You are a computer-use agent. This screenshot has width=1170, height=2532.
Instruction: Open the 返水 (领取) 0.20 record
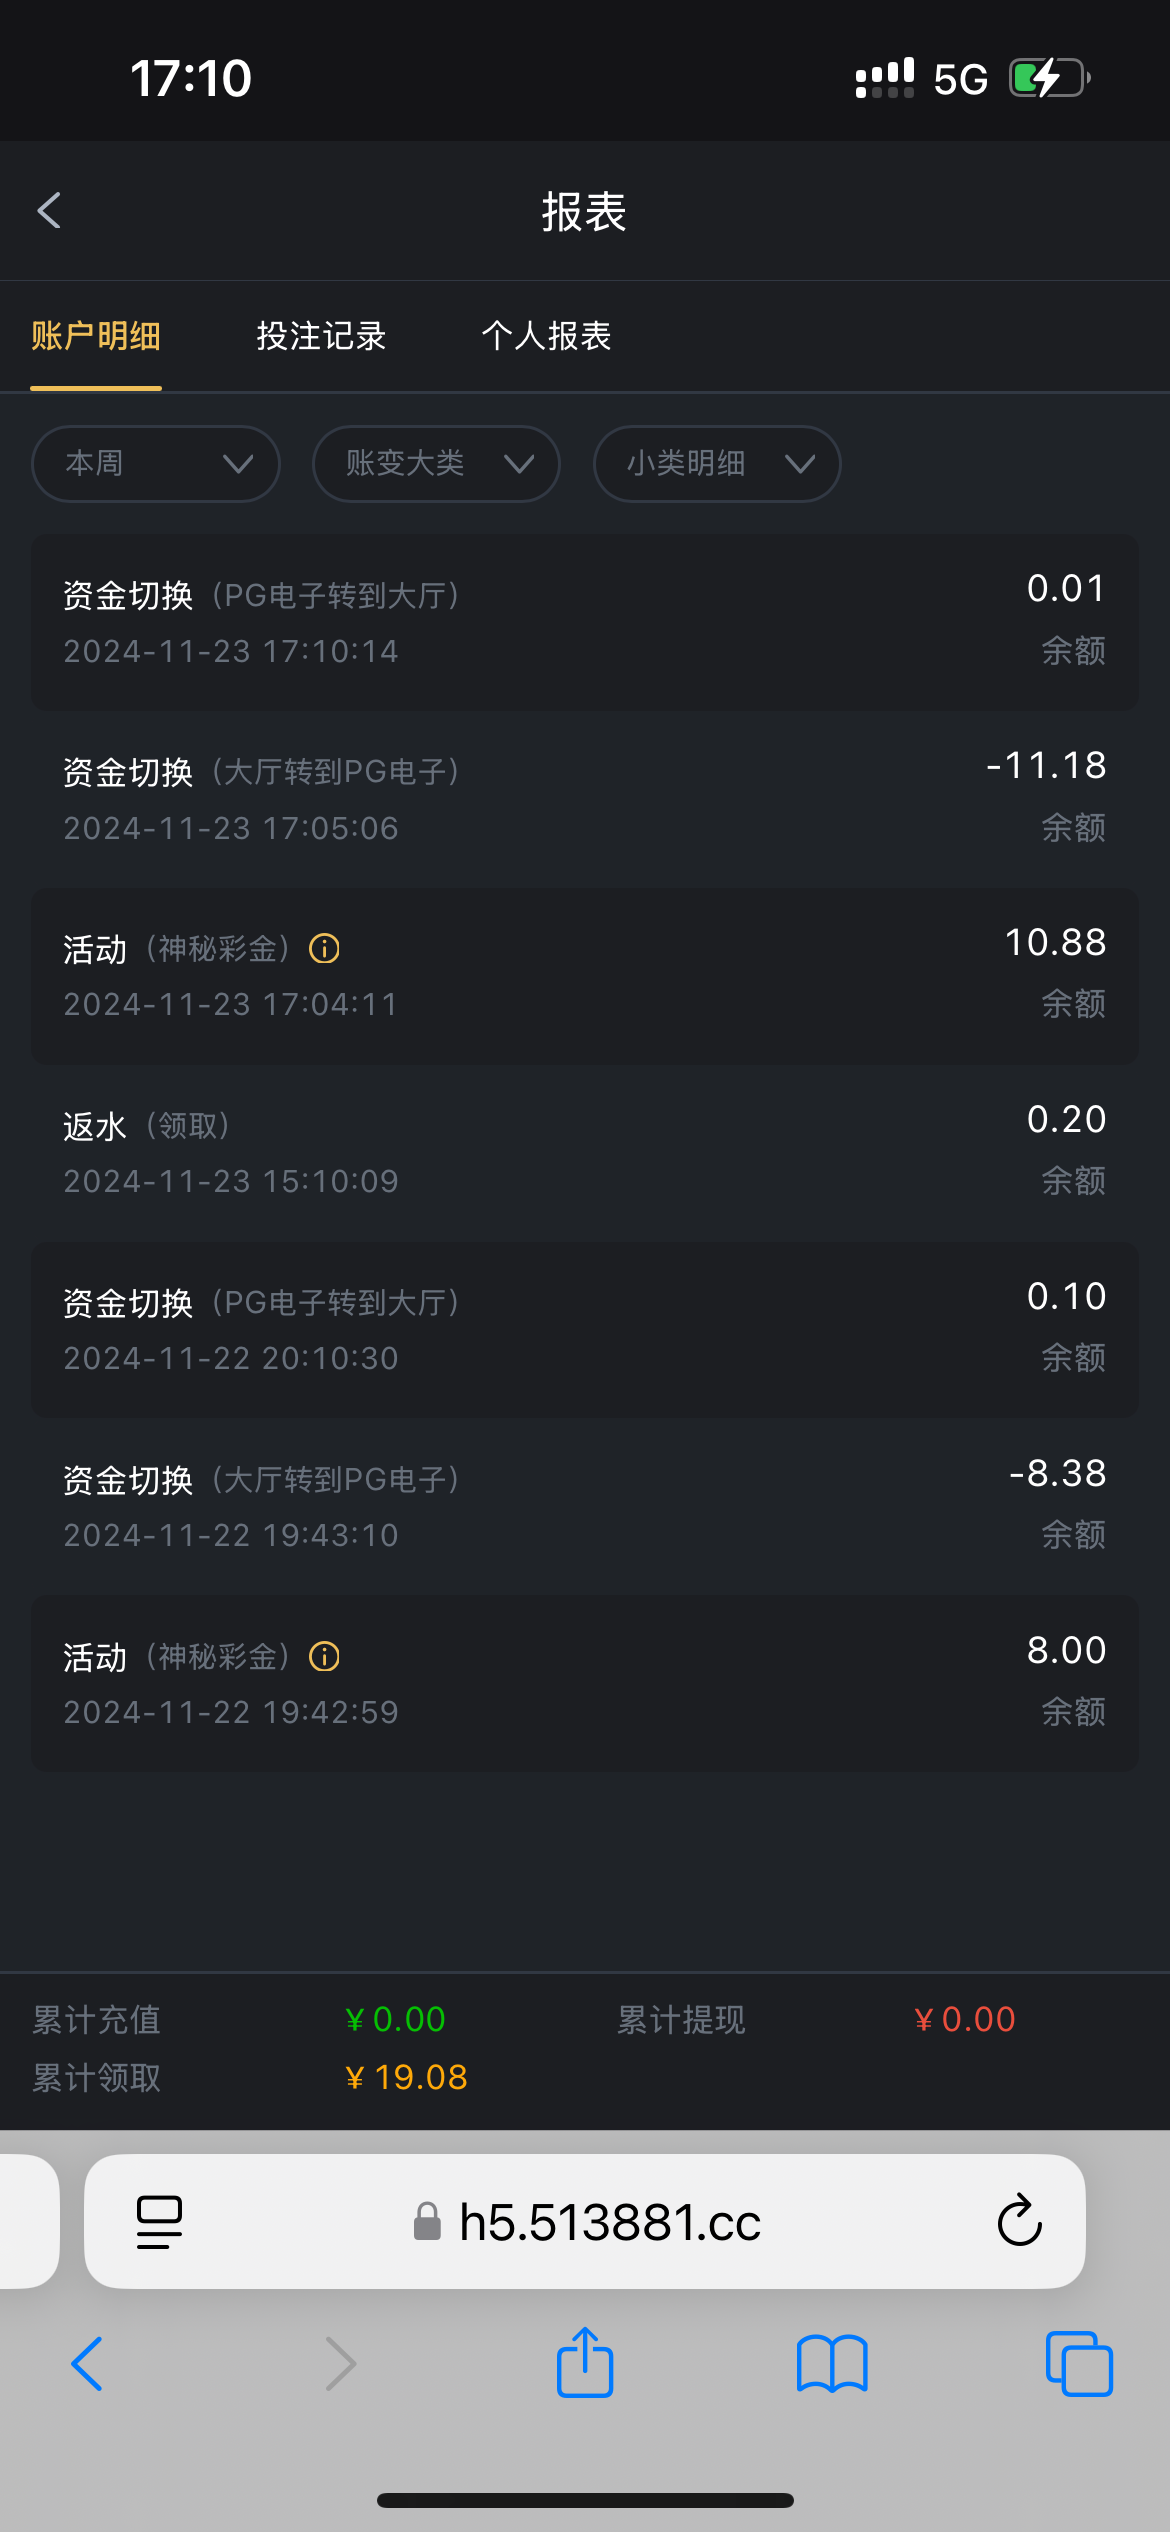click(x=585, y=1152)
